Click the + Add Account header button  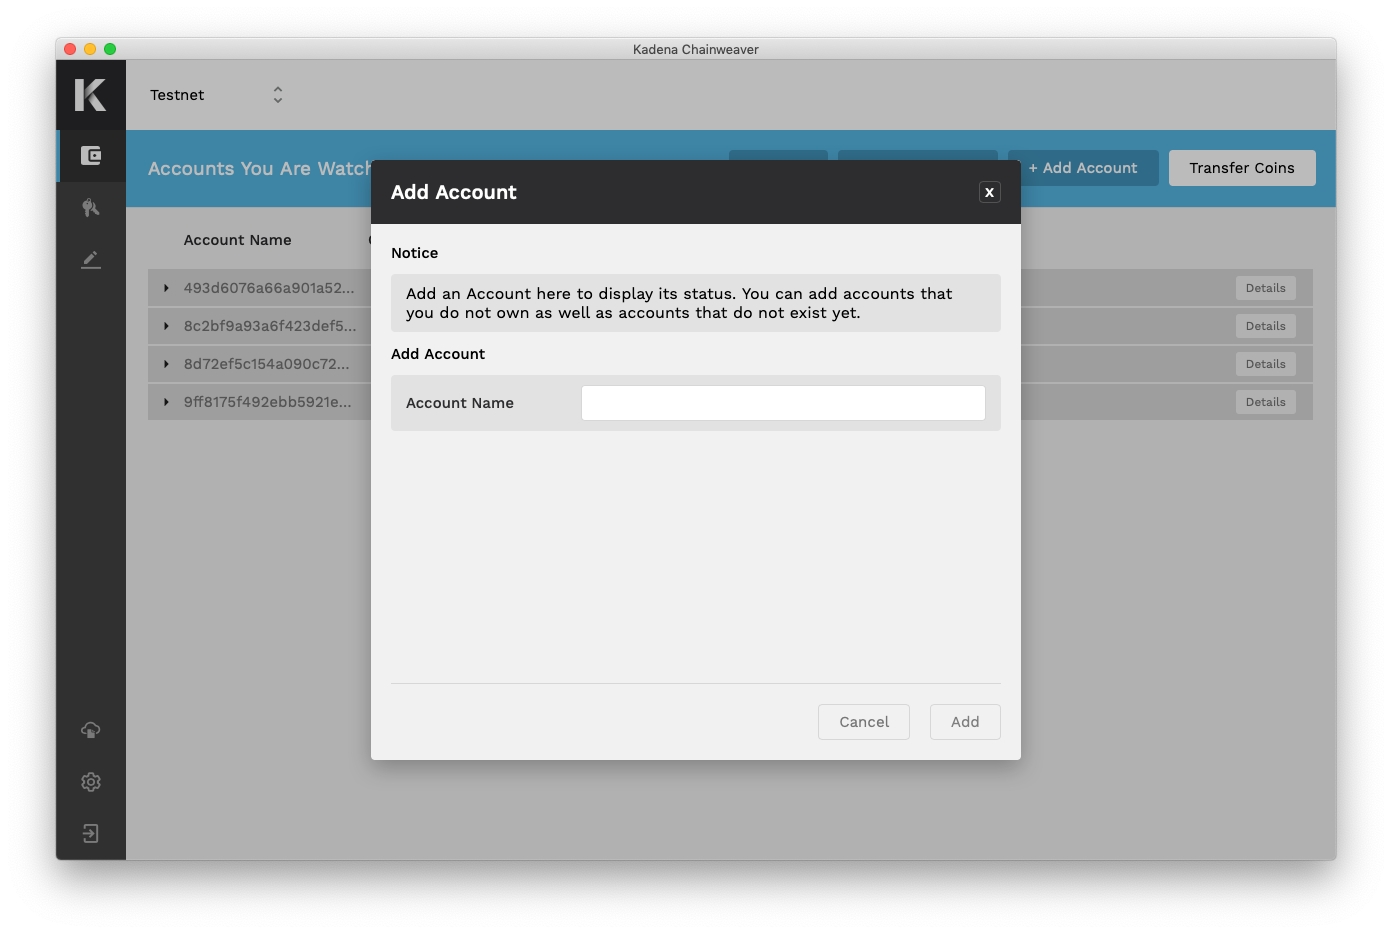1083,168
